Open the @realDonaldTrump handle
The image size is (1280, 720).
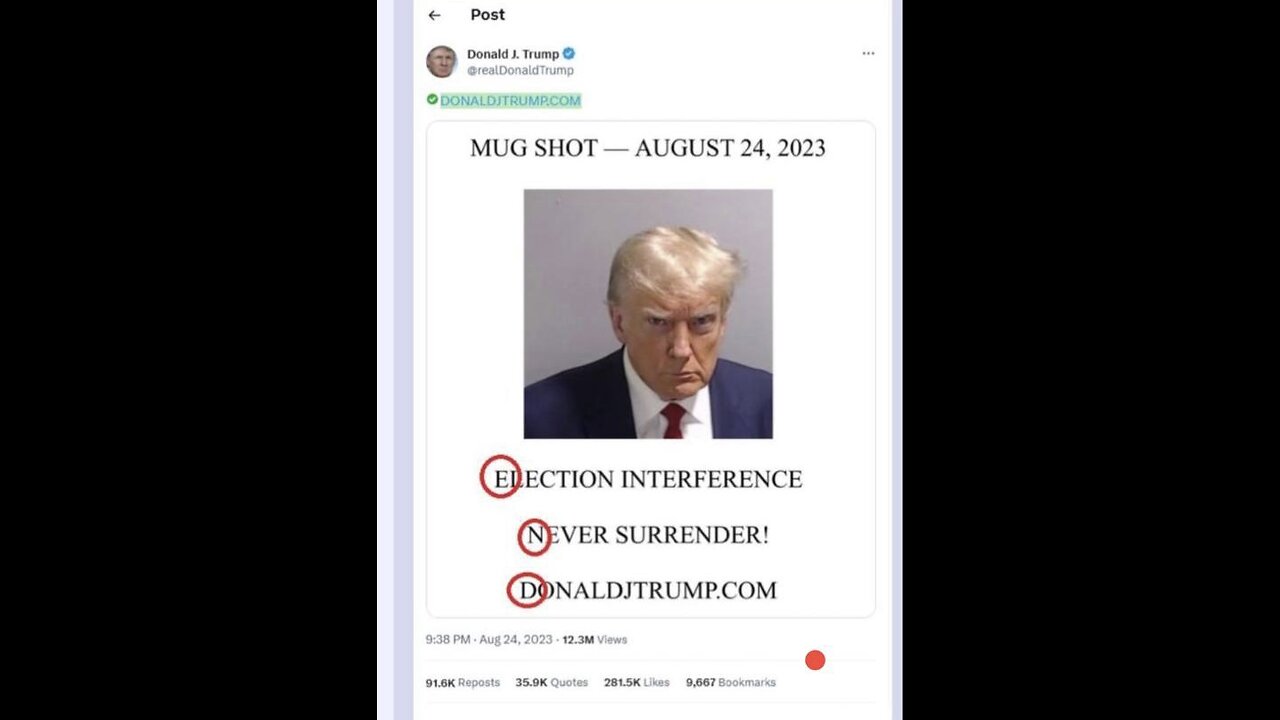520,71
